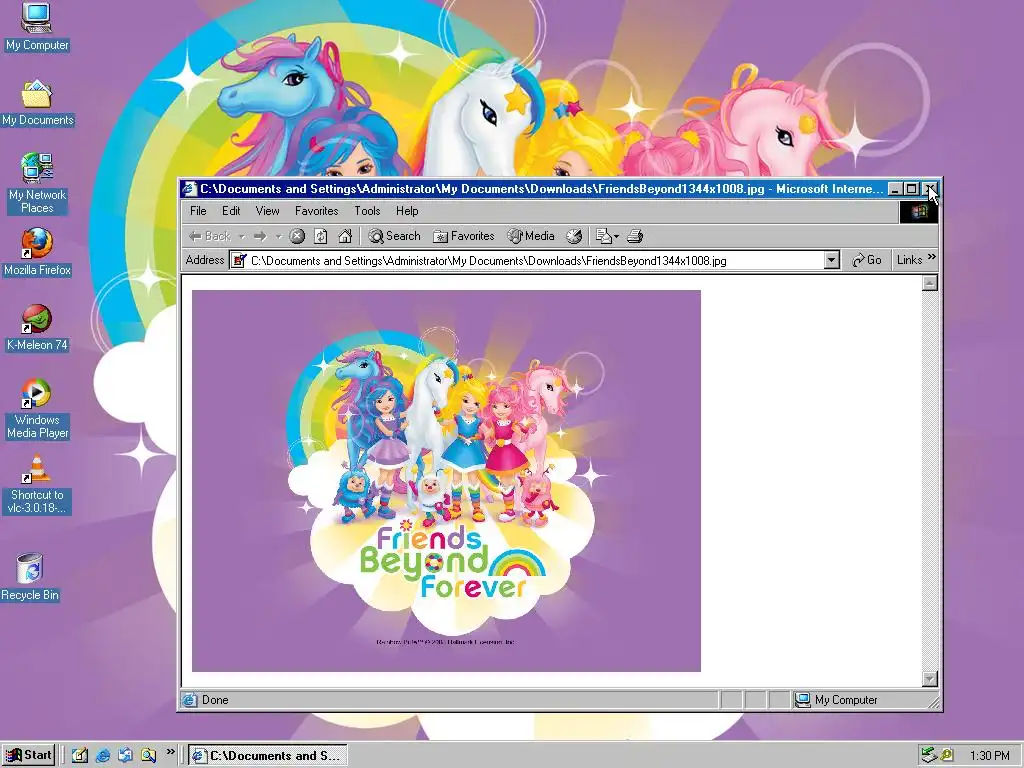This screenshot has height=768, width=1024.
Task: Open the Favorites menu
Action: coord(316,211)
